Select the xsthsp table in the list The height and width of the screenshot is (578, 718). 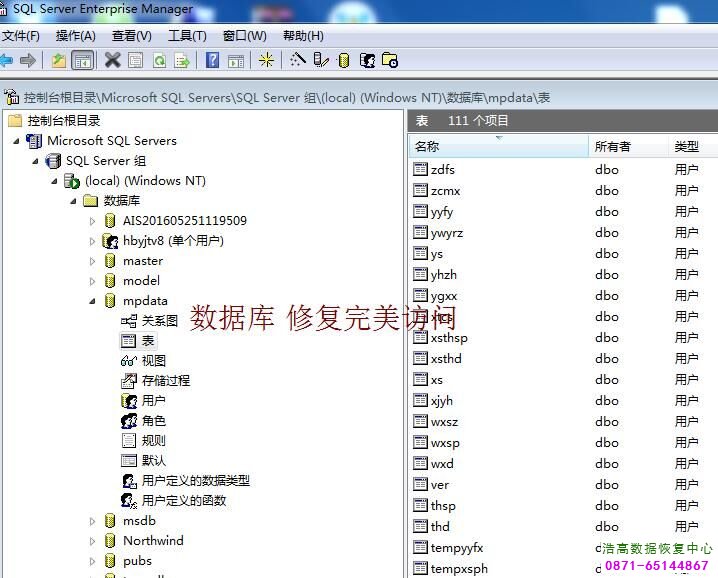449,338
